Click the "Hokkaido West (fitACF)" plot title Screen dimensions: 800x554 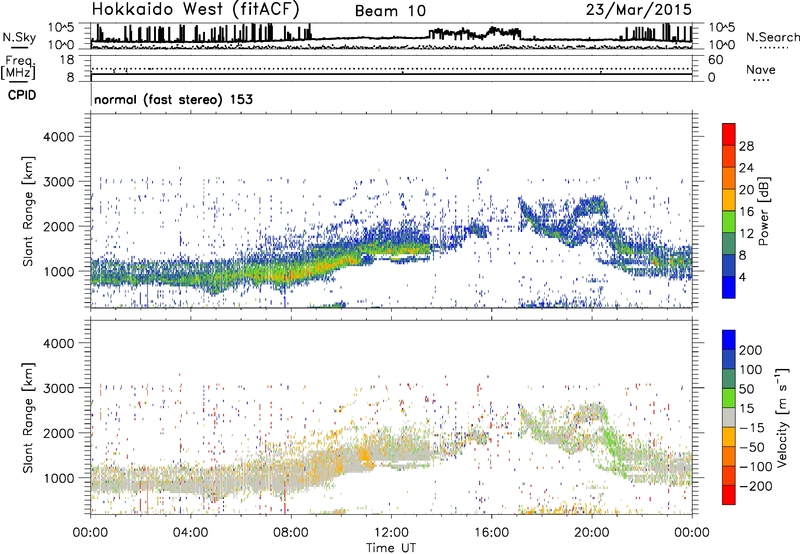click(x=195, y=10)
